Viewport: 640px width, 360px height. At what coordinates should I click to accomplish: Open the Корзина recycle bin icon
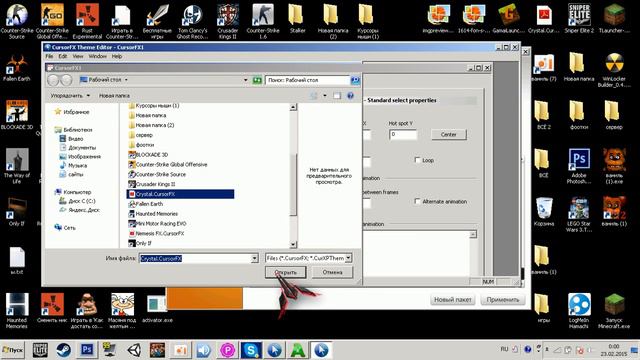click(x=544, y=211)
